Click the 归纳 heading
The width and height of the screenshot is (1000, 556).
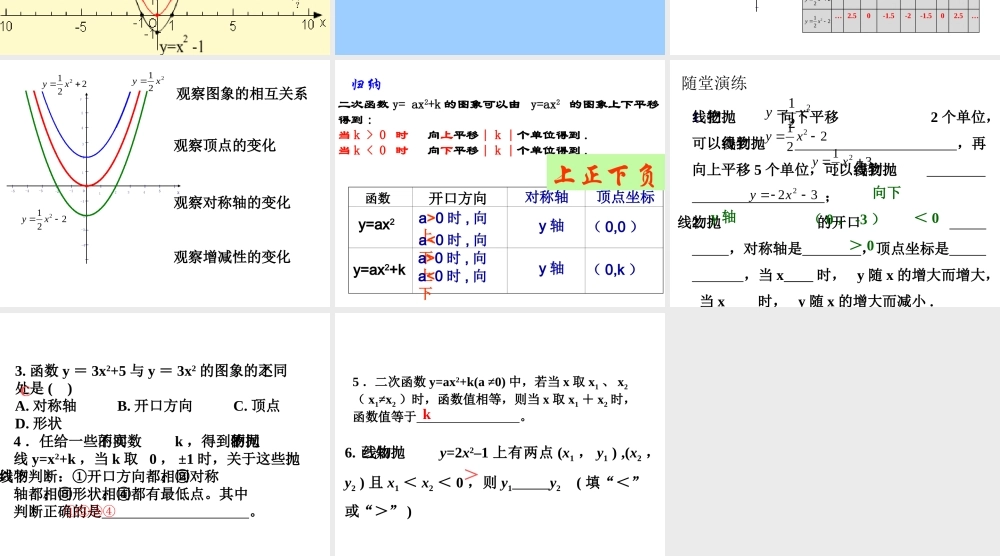click(x=366, y=84)
